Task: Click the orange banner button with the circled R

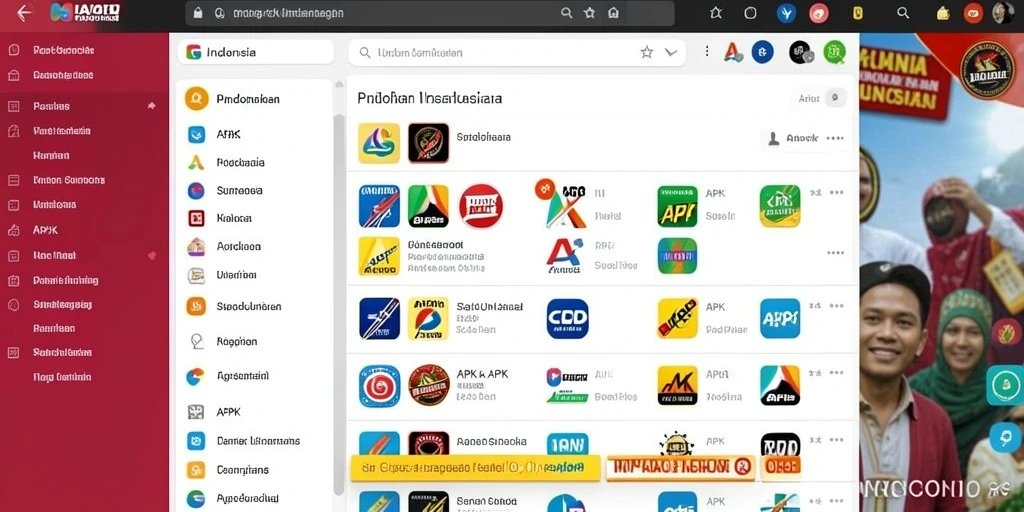Action: [680, 467]
